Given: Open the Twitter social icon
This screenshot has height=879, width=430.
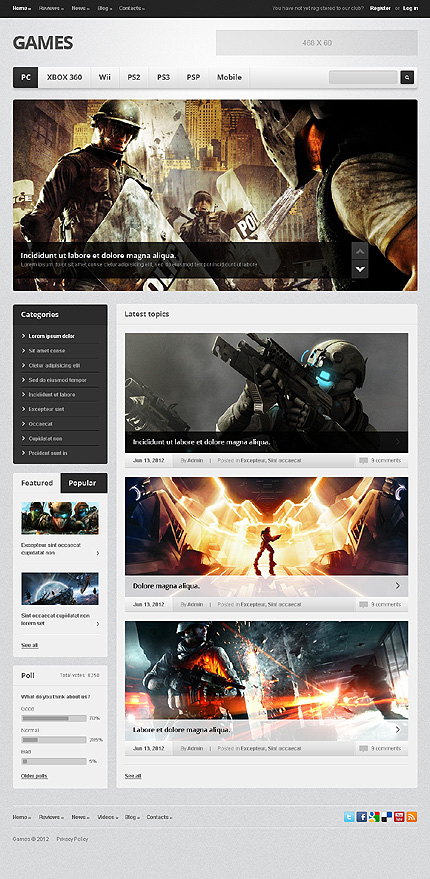Looking at the screenshot, I should pos(349,817).
